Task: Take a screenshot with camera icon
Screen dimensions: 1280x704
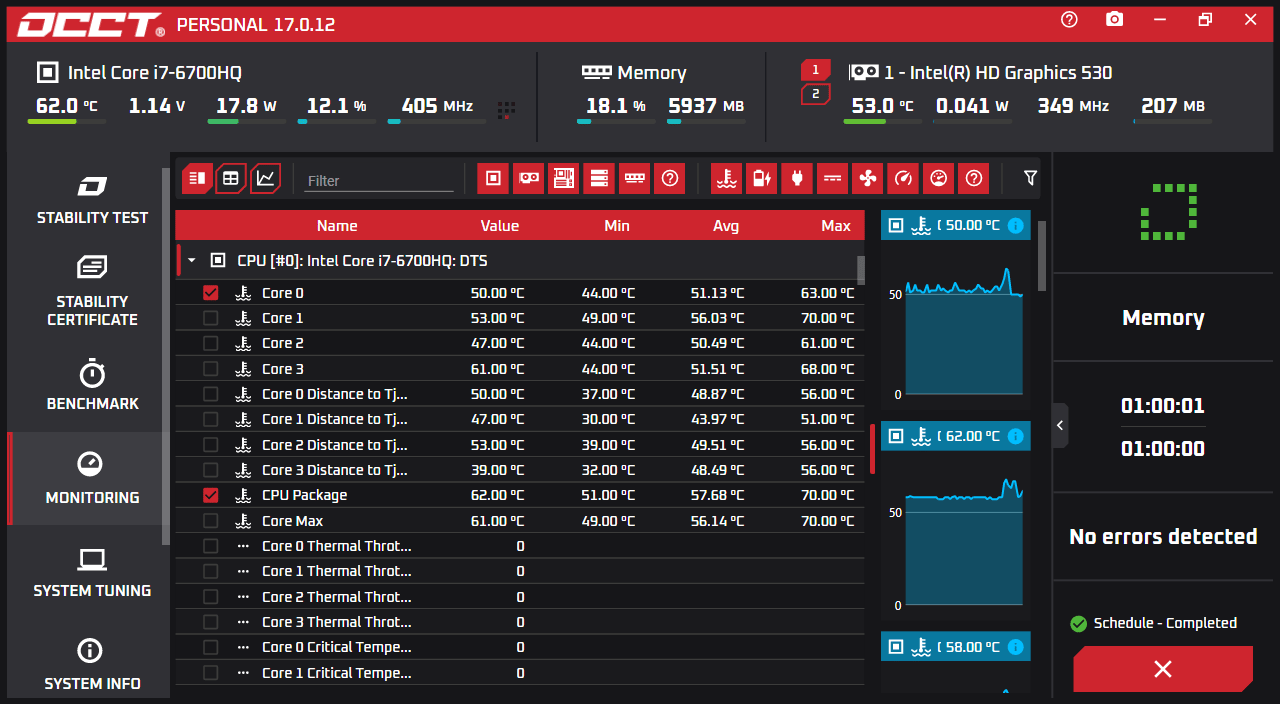Action: click(x=1115, y=20)
